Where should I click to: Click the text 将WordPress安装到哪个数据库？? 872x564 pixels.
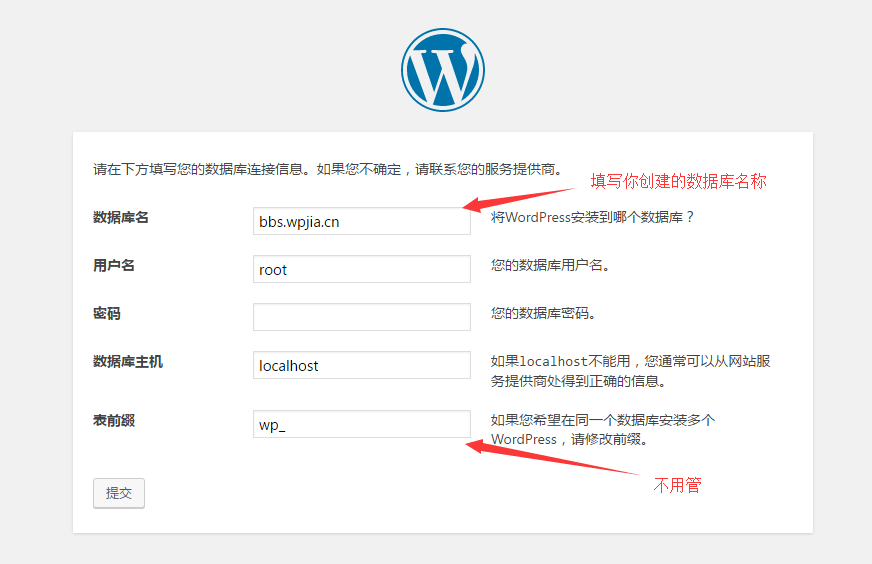pos(593,217)
